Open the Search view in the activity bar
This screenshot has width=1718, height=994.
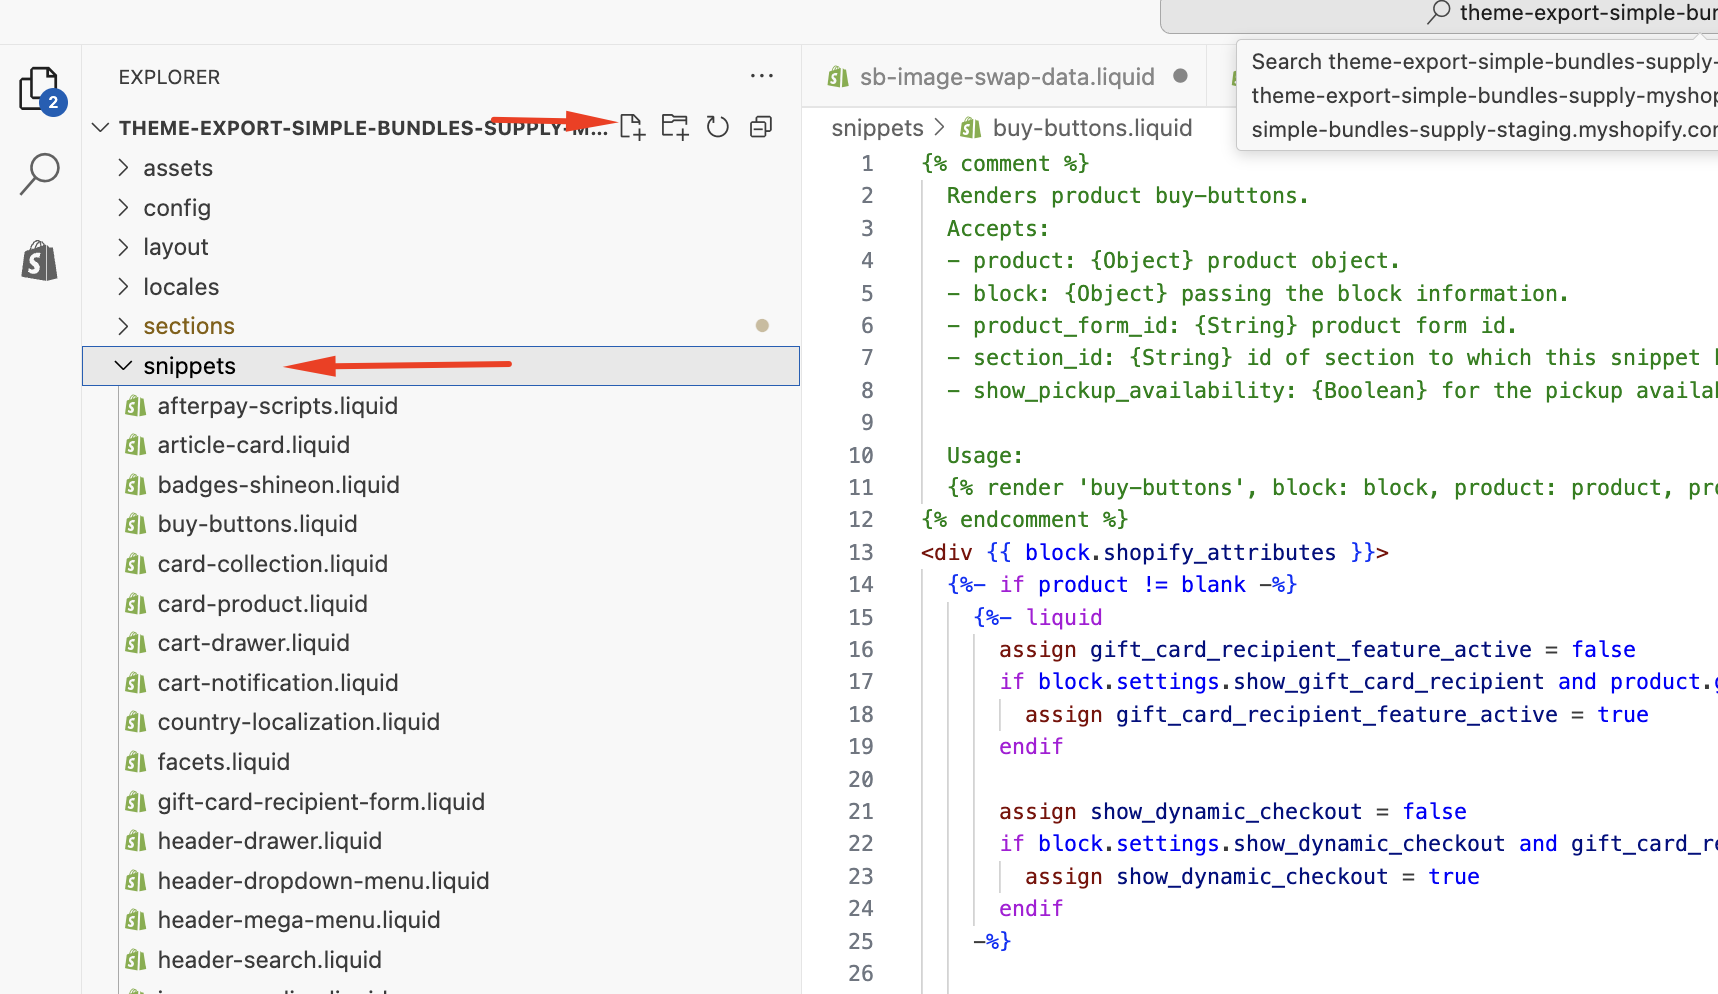tap(40, 174)
